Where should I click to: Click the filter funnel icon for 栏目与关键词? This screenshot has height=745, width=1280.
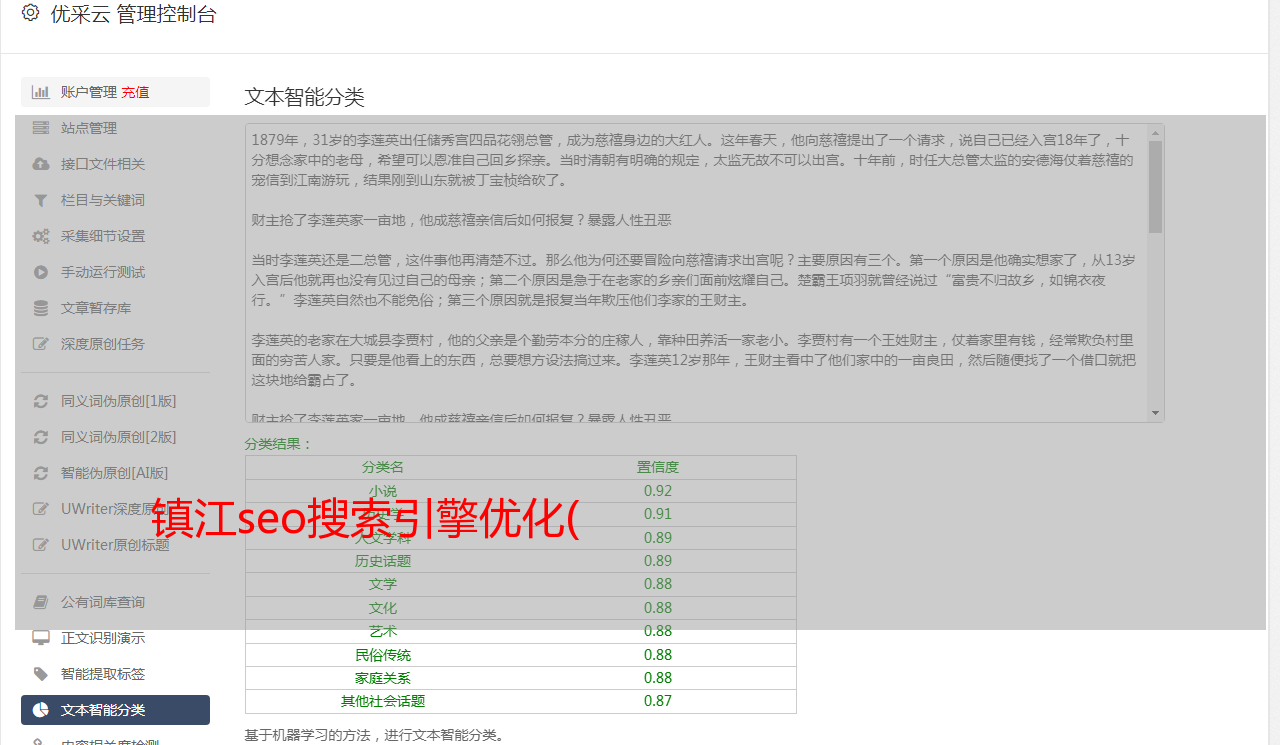(x=40, y=200)
